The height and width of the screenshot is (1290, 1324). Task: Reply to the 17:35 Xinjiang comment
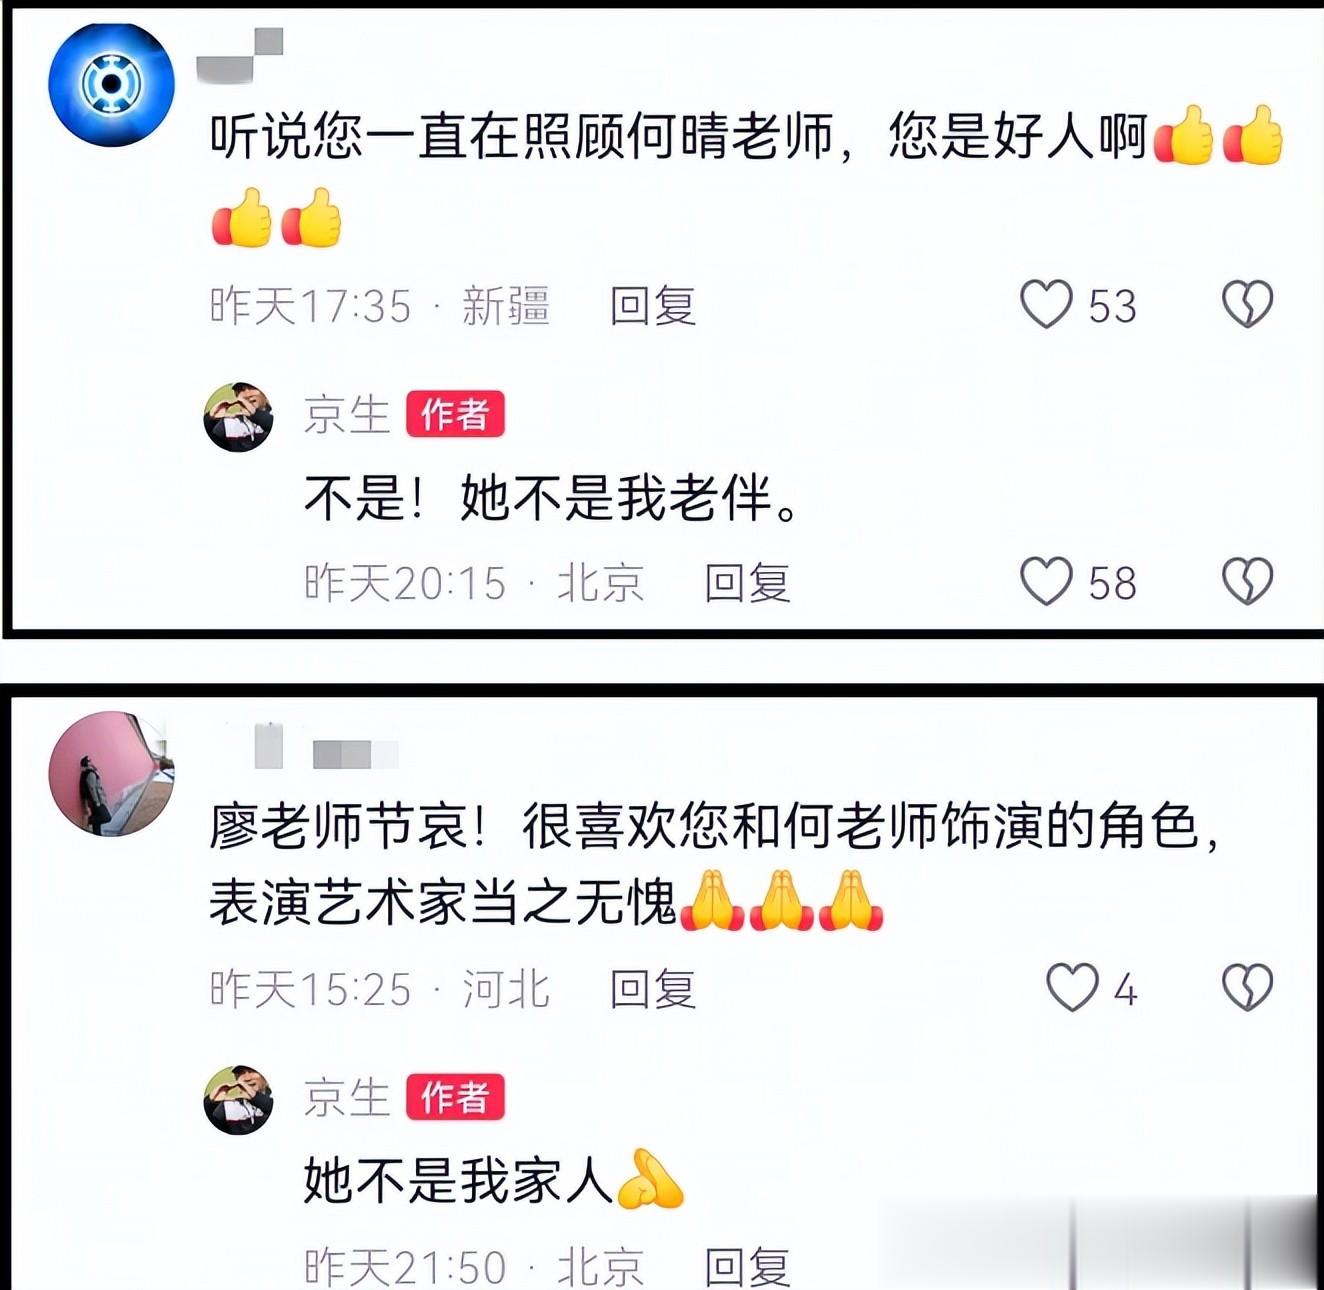(x=653, y=306)
